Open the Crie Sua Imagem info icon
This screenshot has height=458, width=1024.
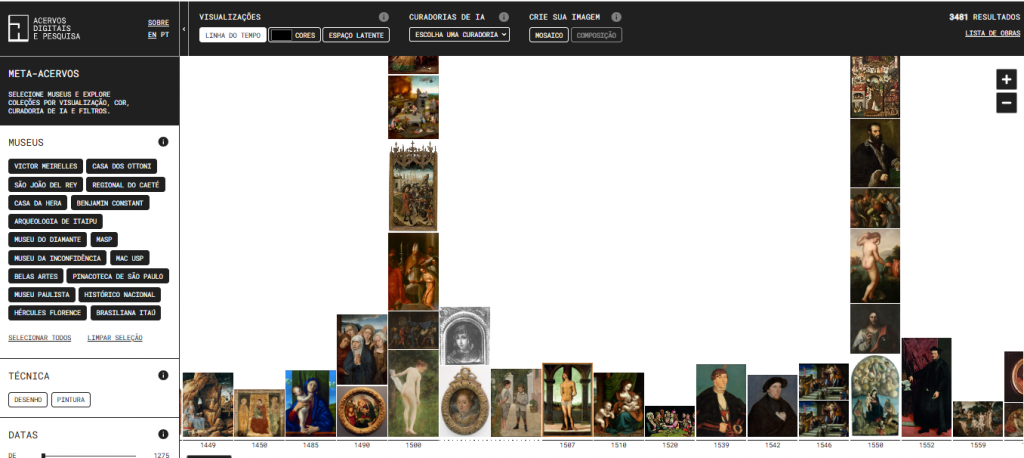pyautogui.click(x=616, y=17)
